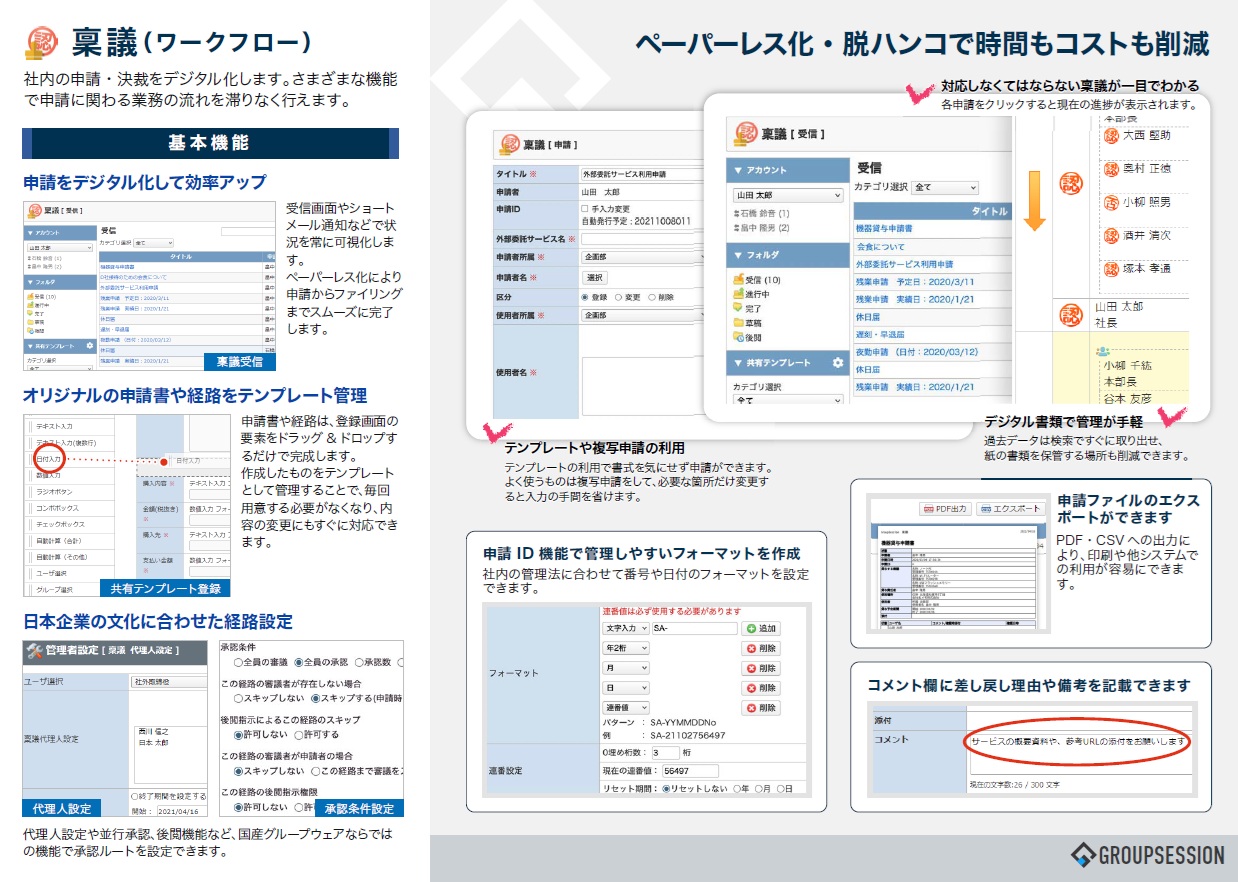The image size is (1238, 882).
Task: Open the 山田 太郎 account dropdown
Action: pos(789,195)
